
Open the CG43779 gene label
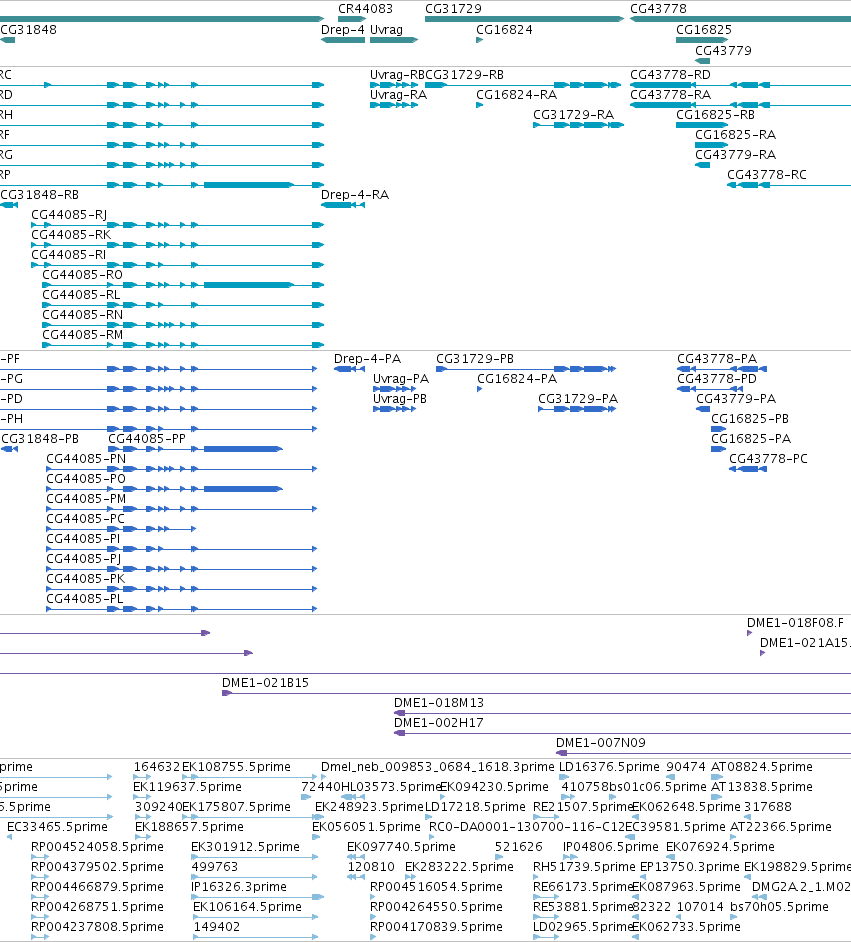(x=723, y=51)
